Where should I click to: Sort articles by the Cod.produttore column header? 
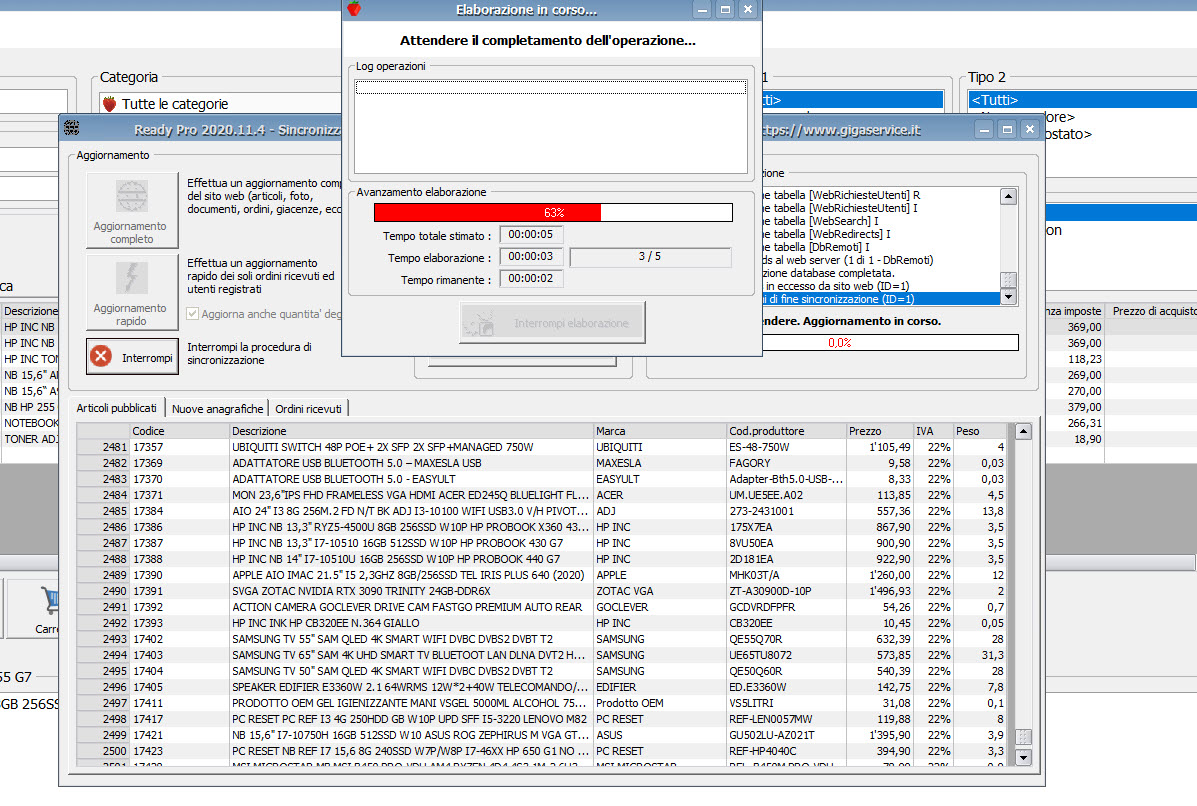coord(786,431)
